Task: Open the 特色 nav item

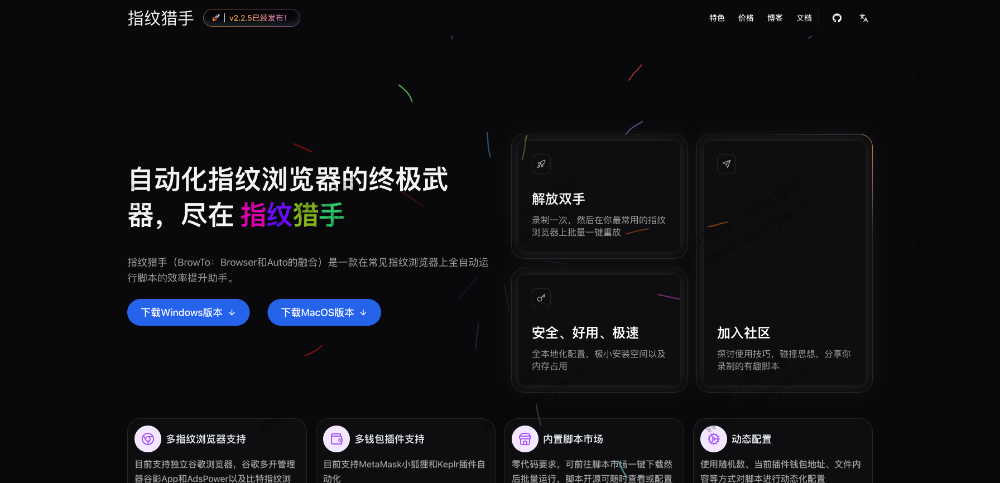Action: (x=717, y=18)
